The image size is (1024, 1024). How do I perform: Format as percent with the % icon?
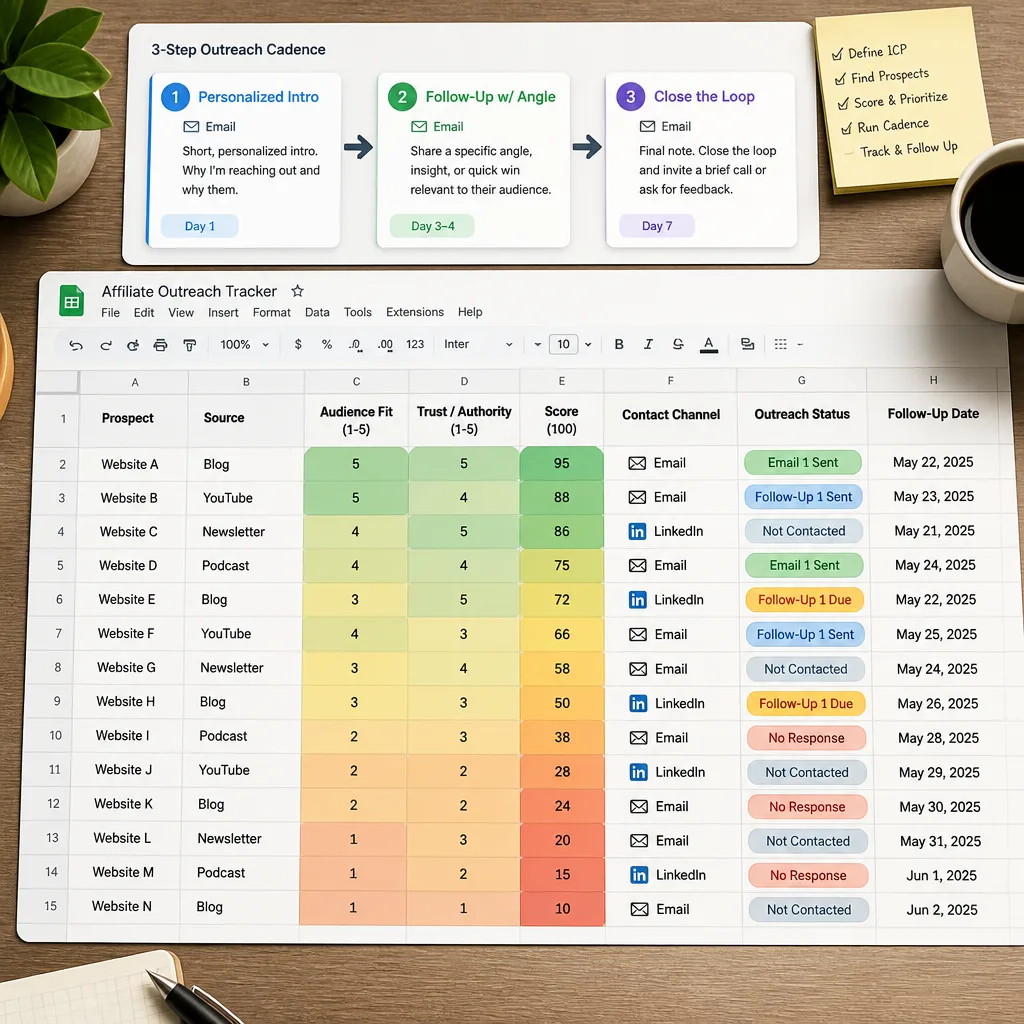point(327,344)
